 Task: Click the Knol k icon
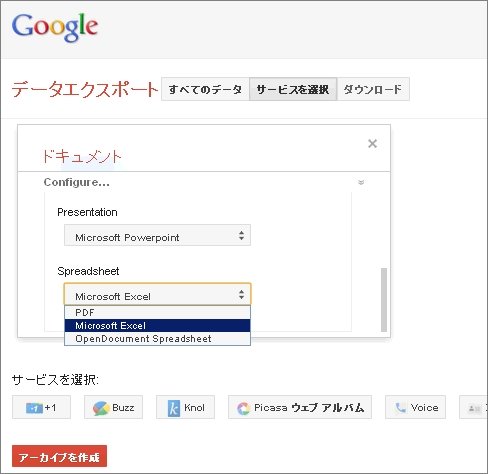point(174,408)
